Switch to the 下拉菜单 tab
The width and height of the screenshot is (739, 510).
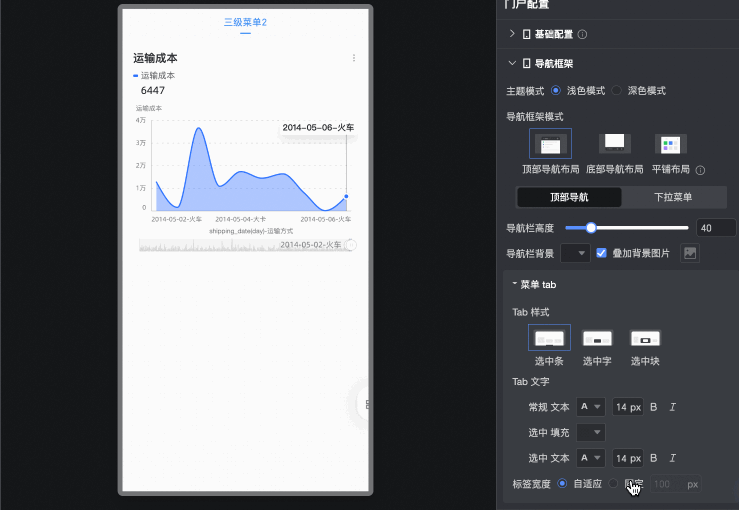(x=673, y=197)
